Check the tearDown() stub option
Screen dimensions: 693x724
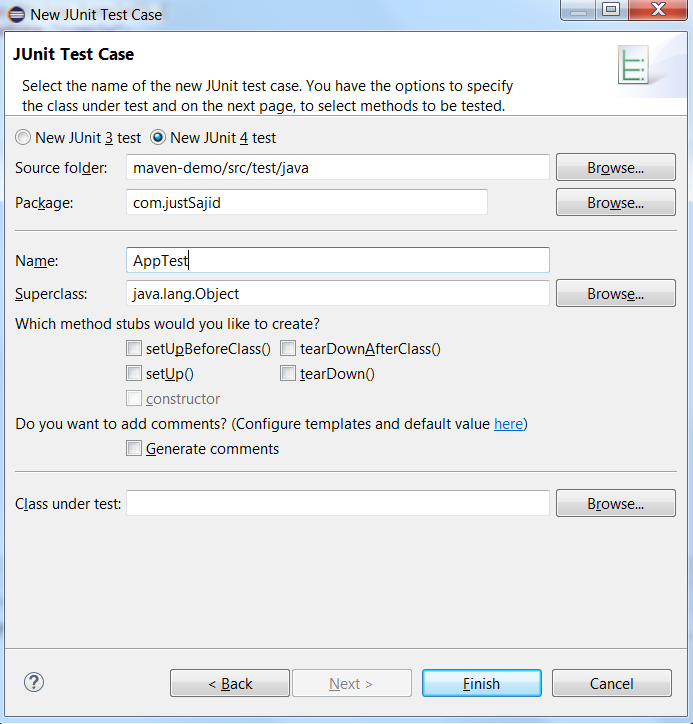point(288,373)
